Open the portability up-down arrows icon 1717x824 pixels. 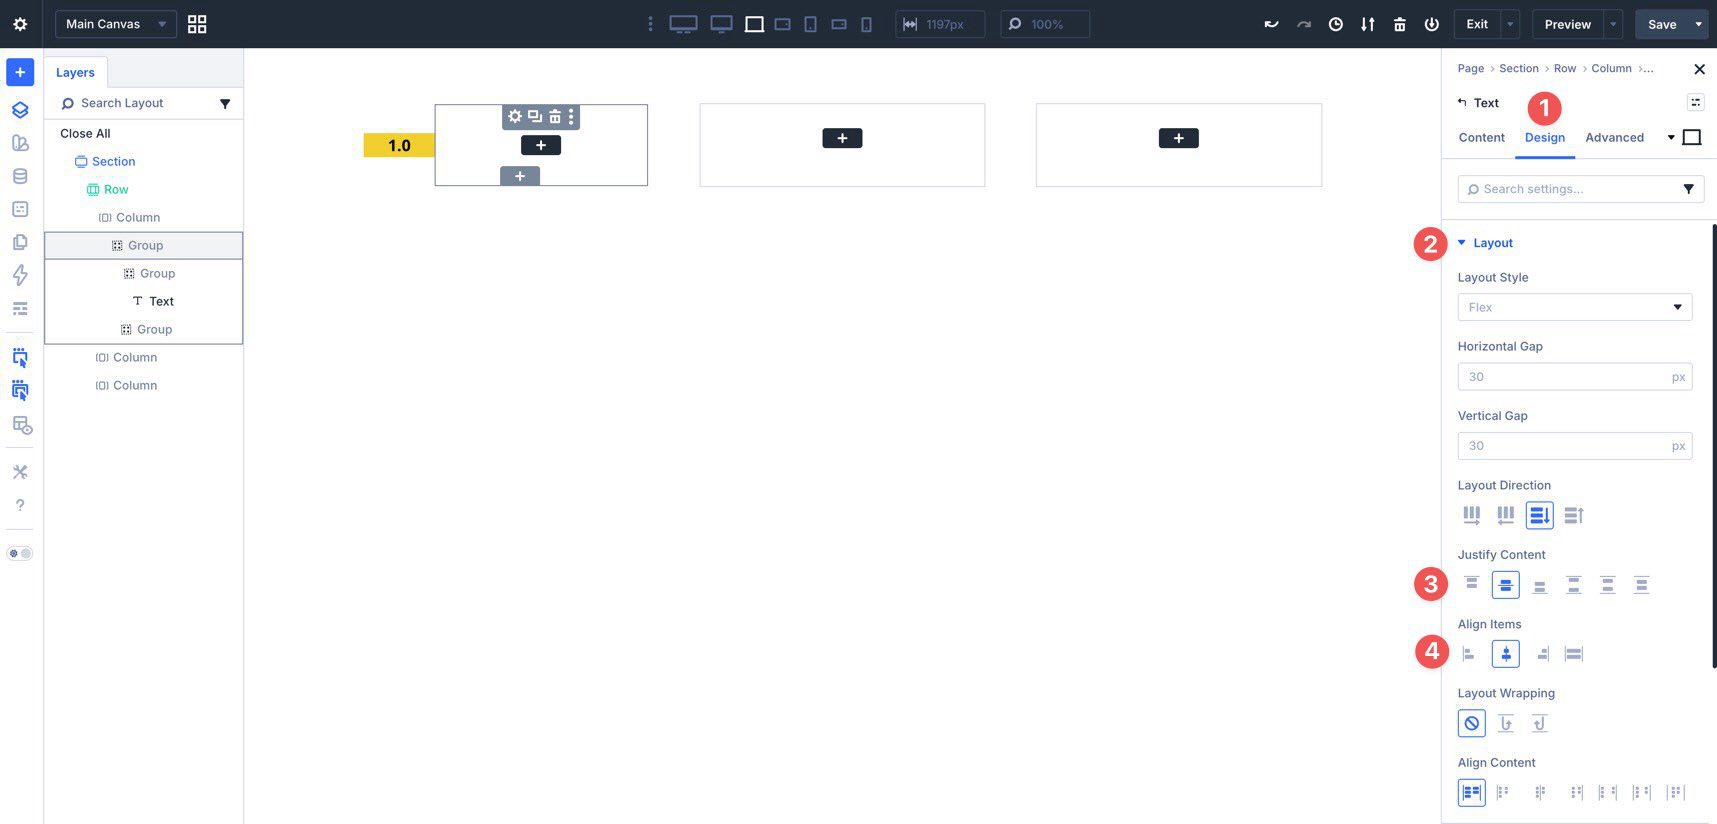[x=1367, y=24]
